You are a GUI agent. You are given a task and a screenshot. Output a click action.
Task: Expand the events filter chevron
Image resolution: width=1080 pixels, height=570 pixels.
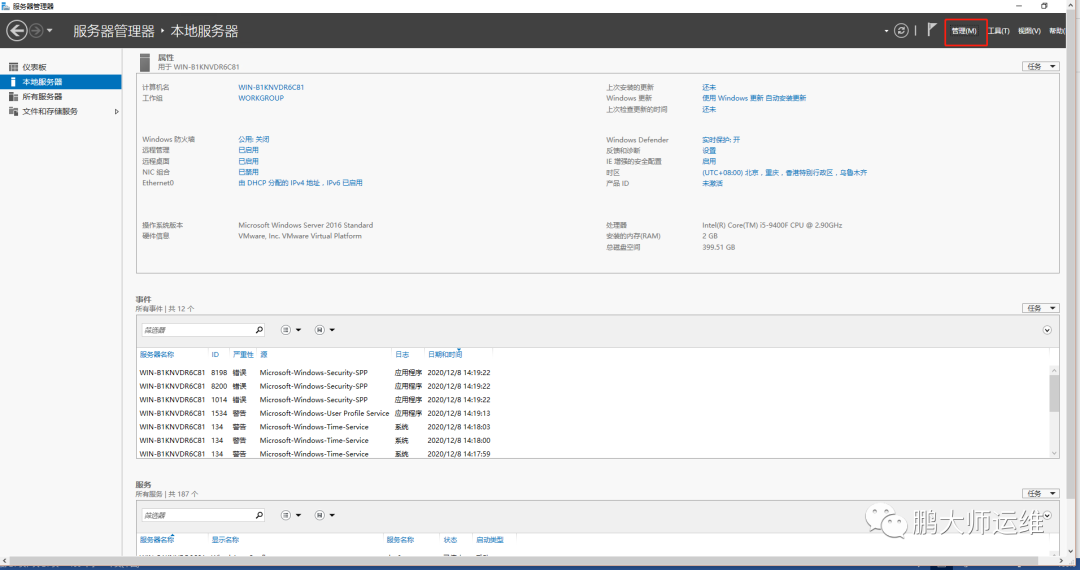tap(1047, 330)
